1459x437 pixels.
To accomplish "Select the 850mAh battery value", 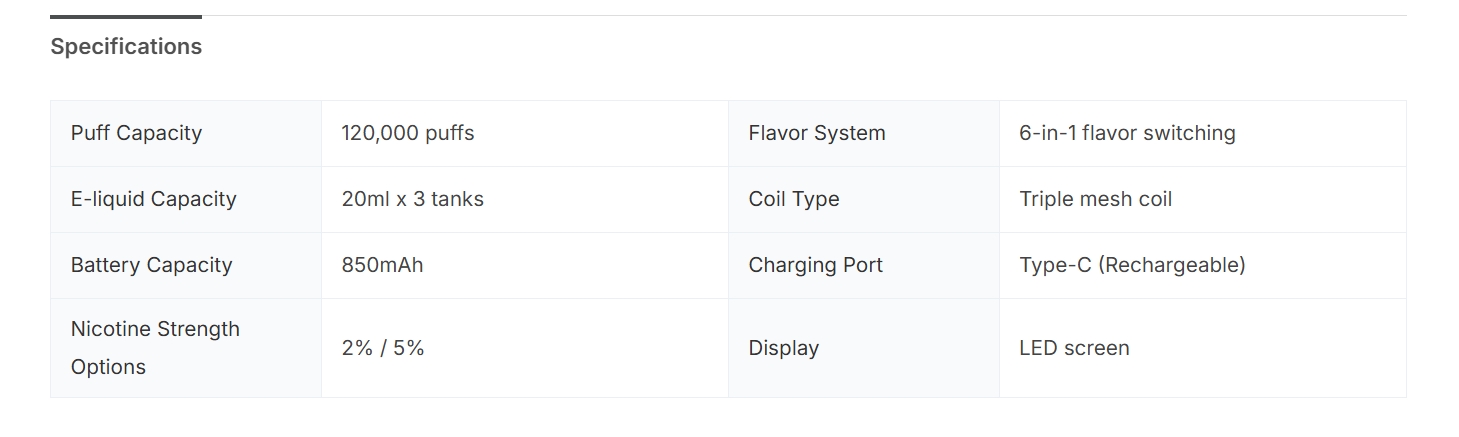I will [382, 265].
